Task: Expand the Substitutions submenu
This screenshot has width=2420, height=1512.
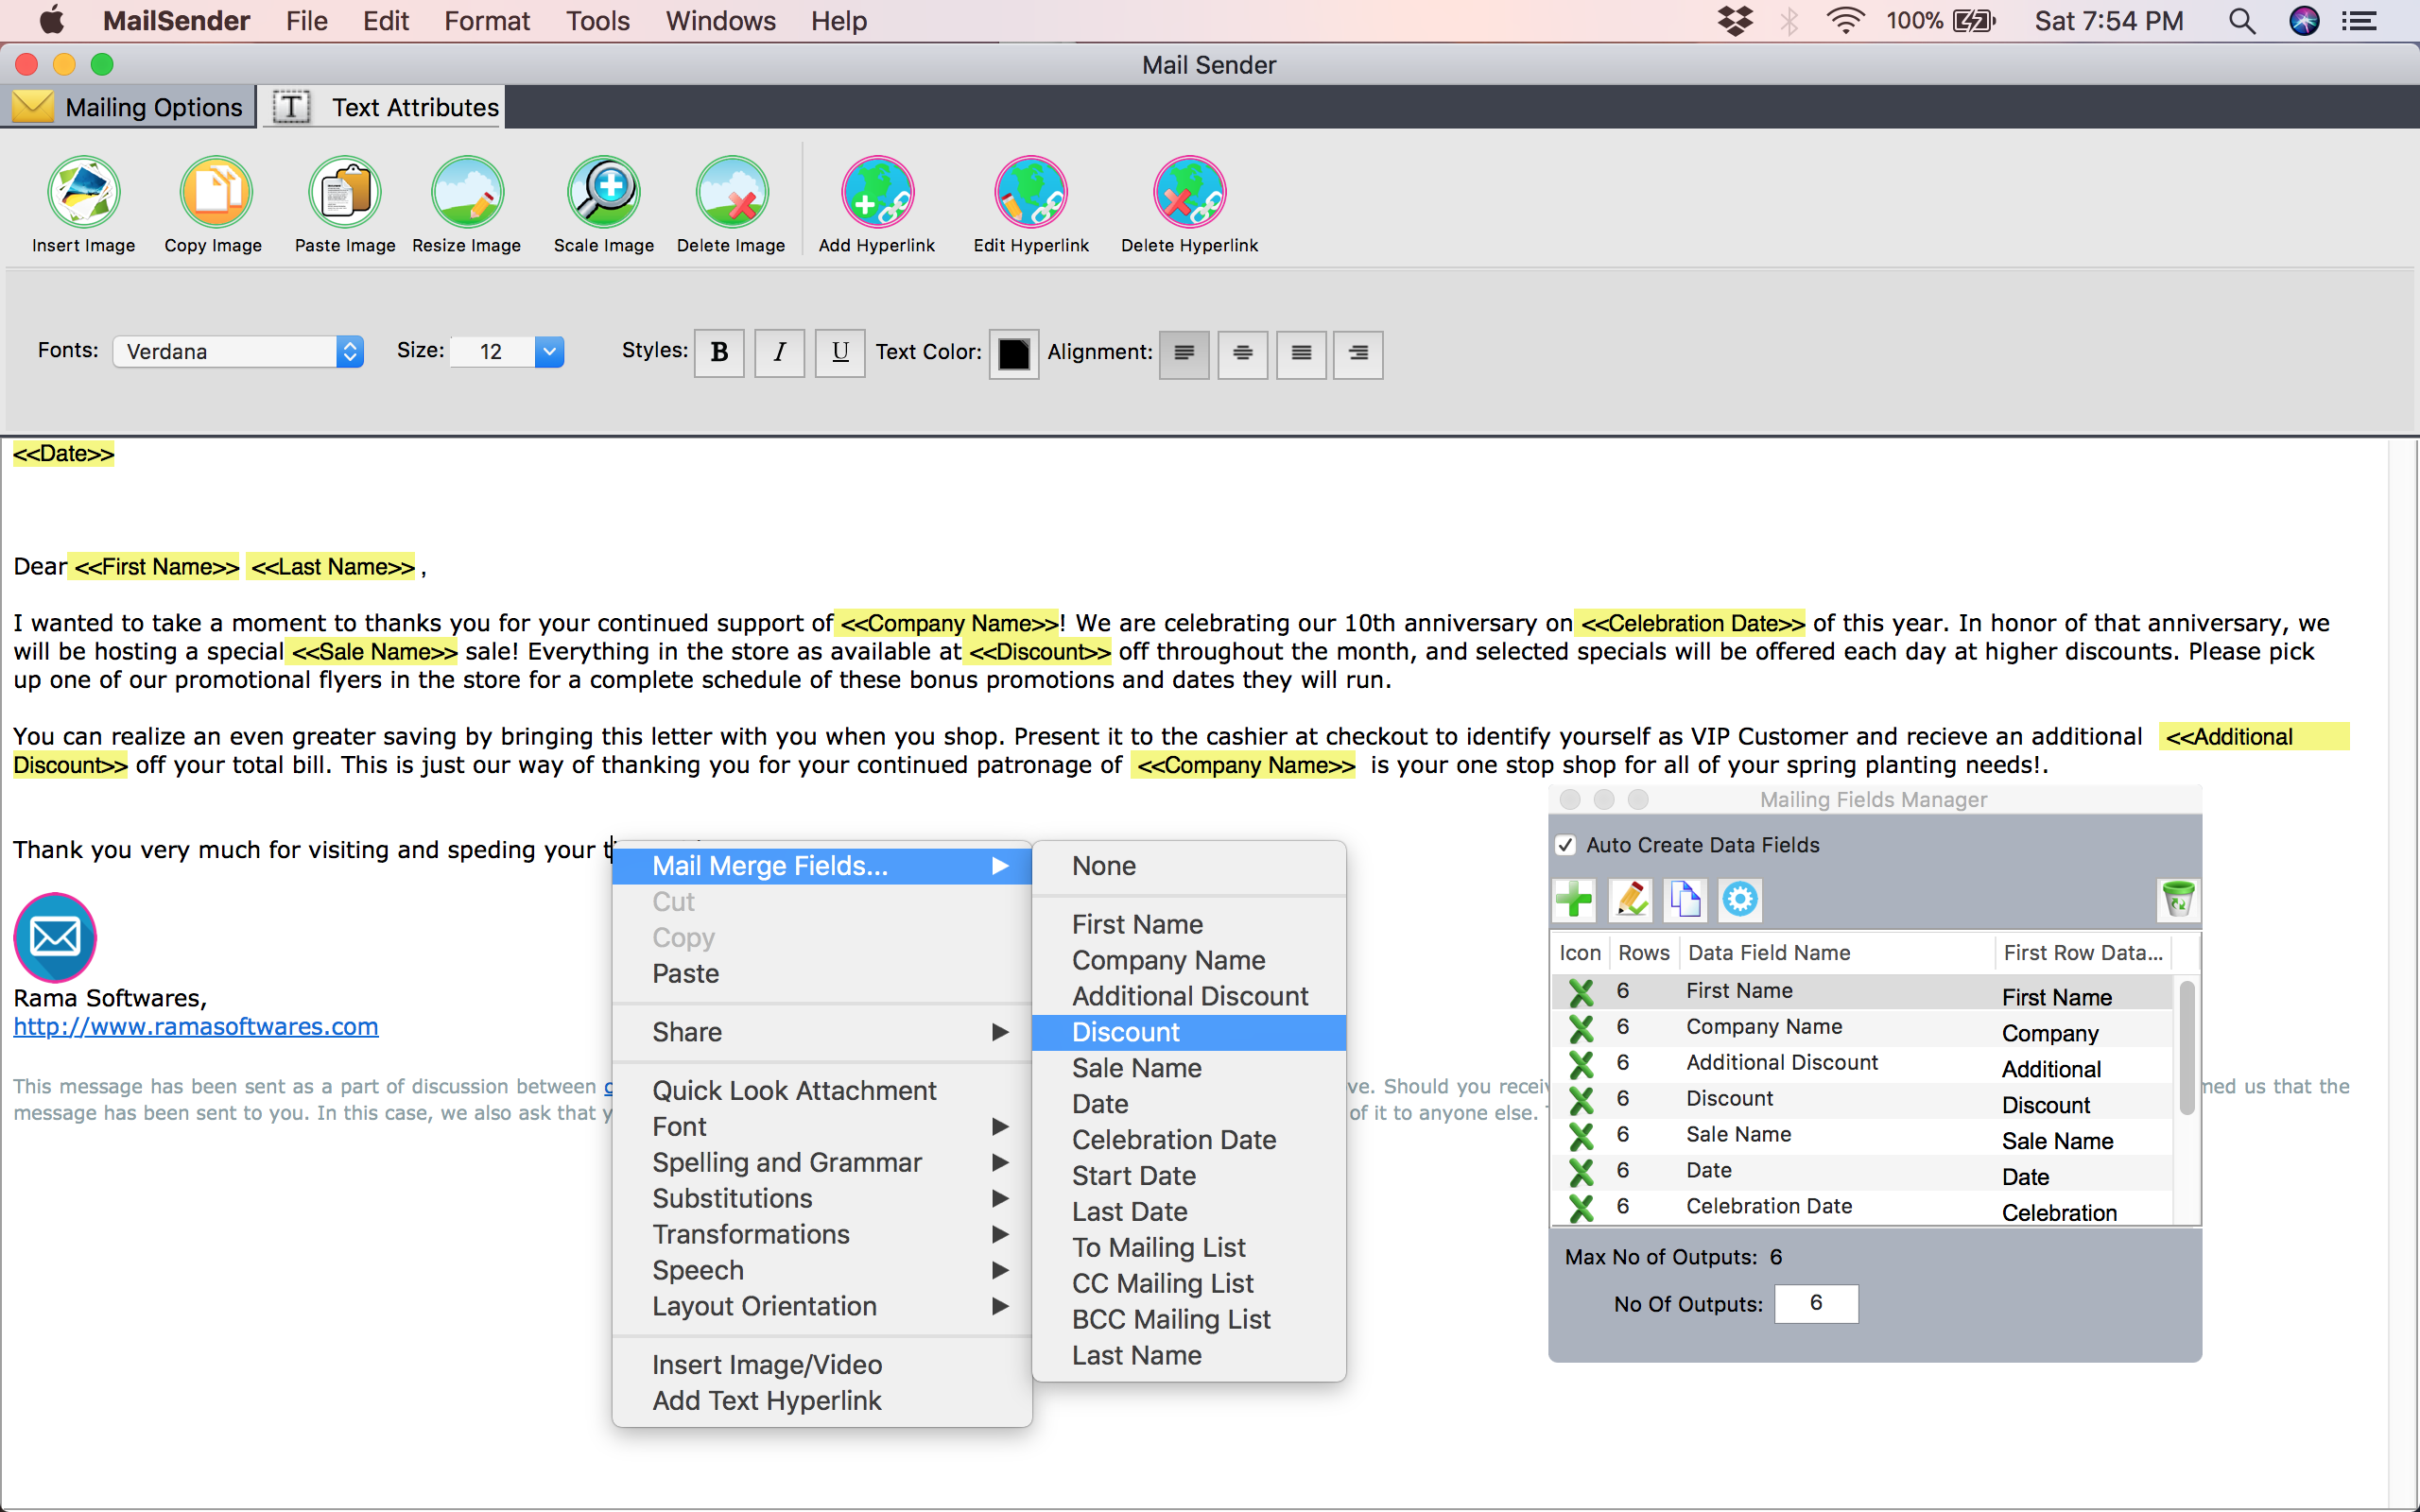Action: (822, 1199)
